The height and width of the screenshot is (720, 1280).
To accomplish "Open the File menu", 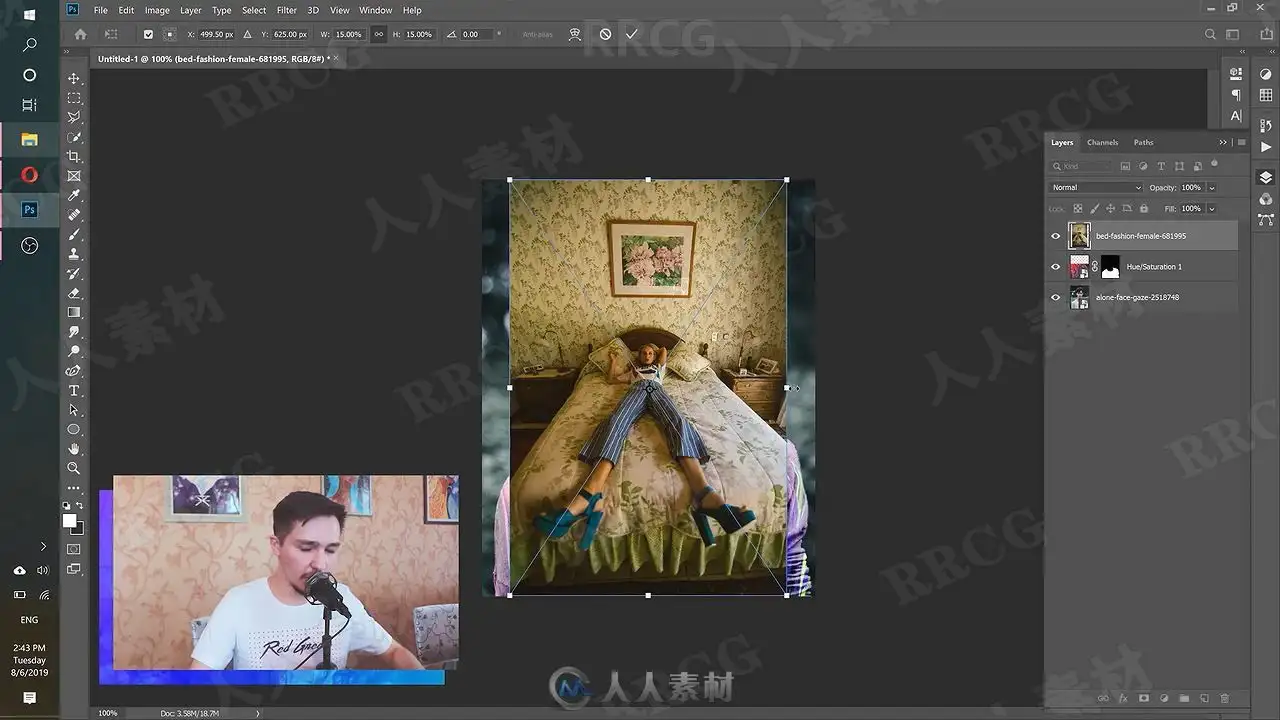I will click(100, 10).
